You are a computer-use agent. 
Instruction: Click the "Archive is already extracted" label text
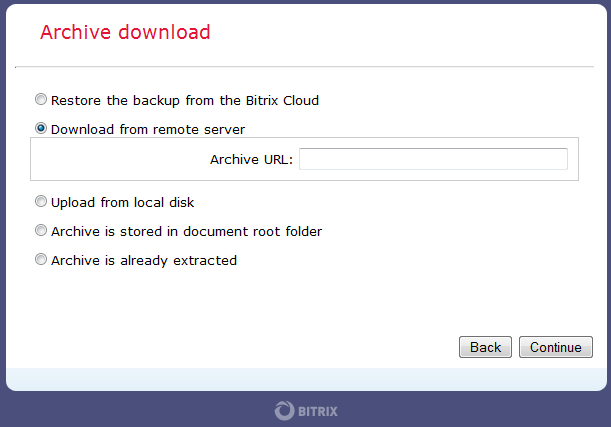pos(144,261)
